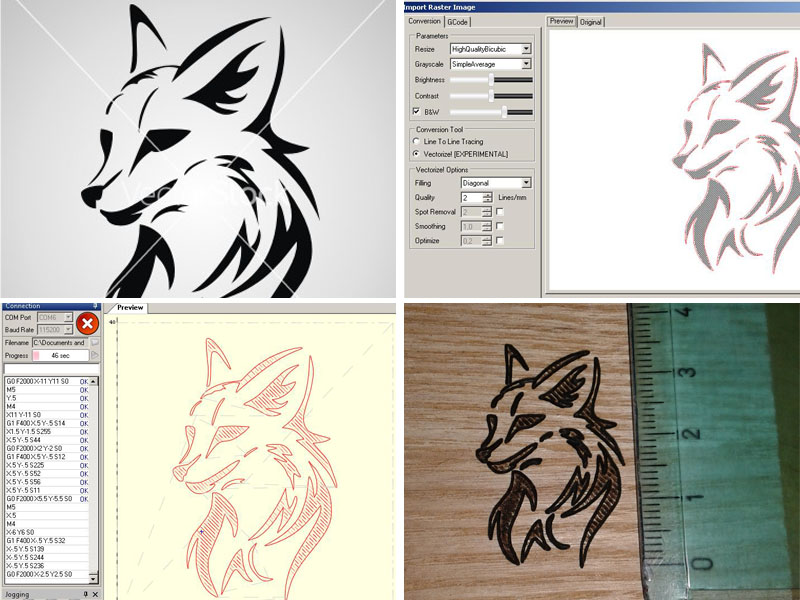The width and height of the screenshot is (800, 600).
Task: Increase Quality using the up stepper arrow
Action: click(487, 195)
